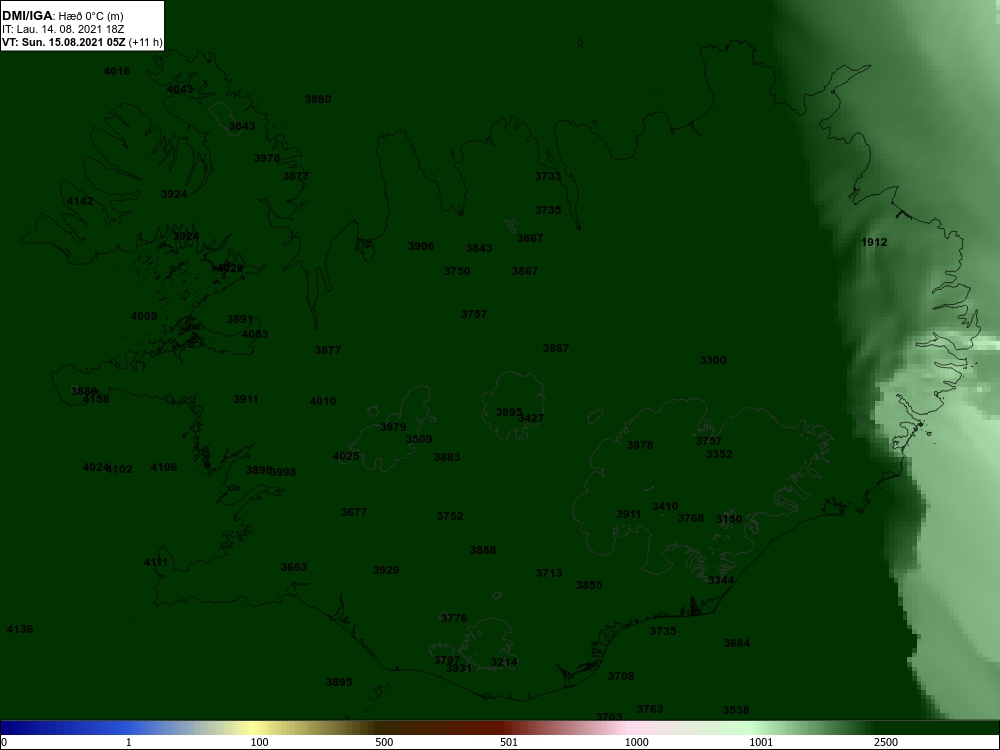The image size is (1000, 750).
Task: Click the map value 3708
Action: point(621,677)
